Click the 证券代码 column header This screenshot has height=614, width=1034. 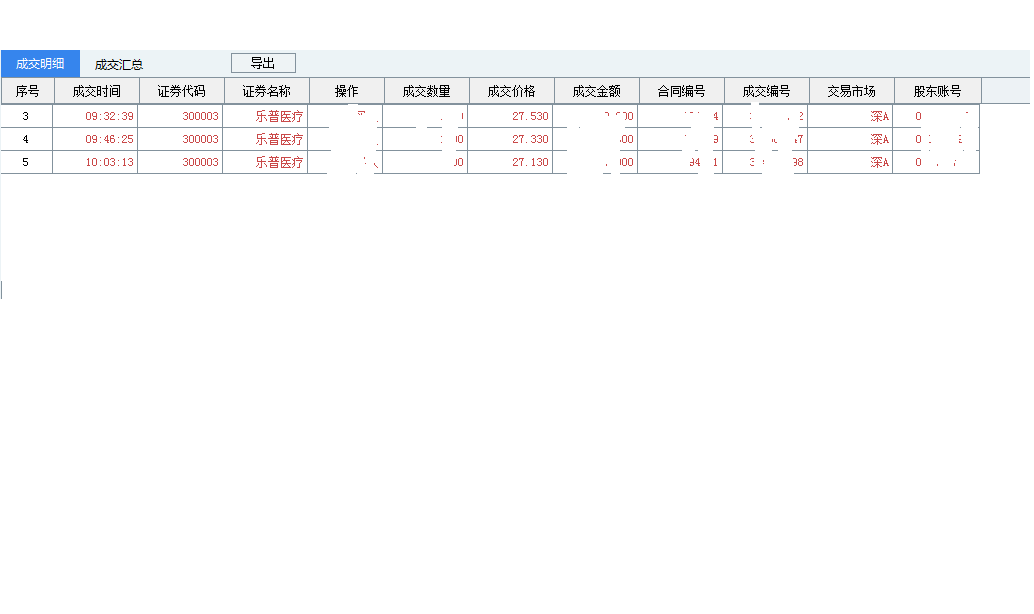pyautogui.click(x=181, y=91)
